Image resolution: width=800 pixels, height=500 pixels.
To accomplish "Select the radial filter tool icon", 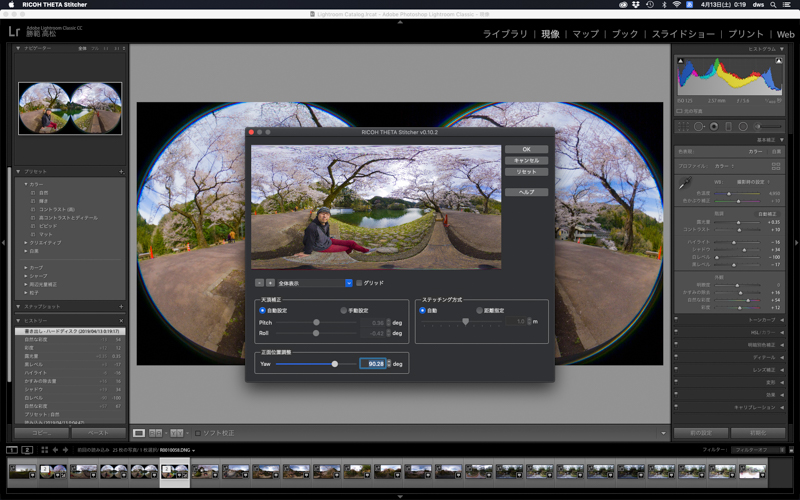I will pyautogui.click(x=743, y=126).
